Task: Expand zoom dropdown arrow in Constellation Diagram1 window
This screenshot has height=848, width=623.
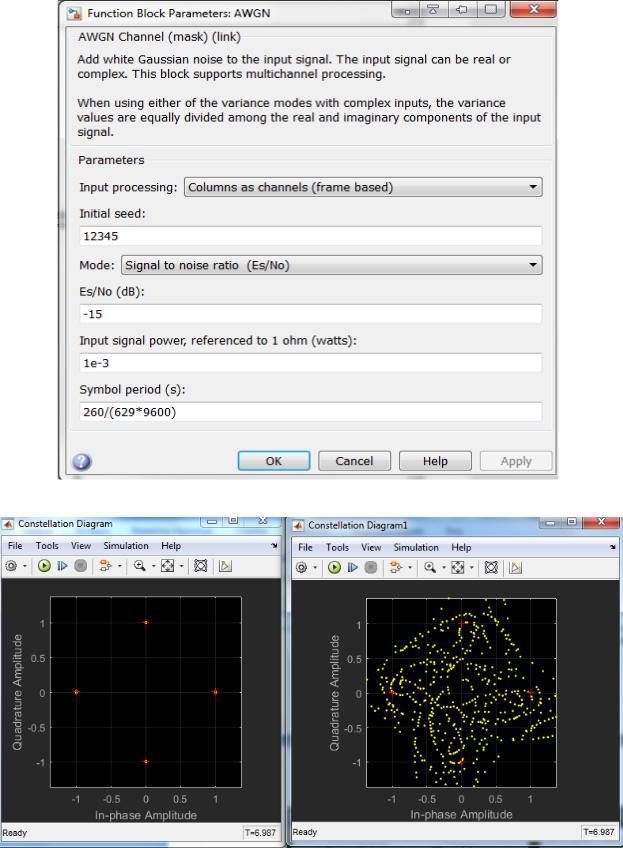Action: click(x=443, y=568)
